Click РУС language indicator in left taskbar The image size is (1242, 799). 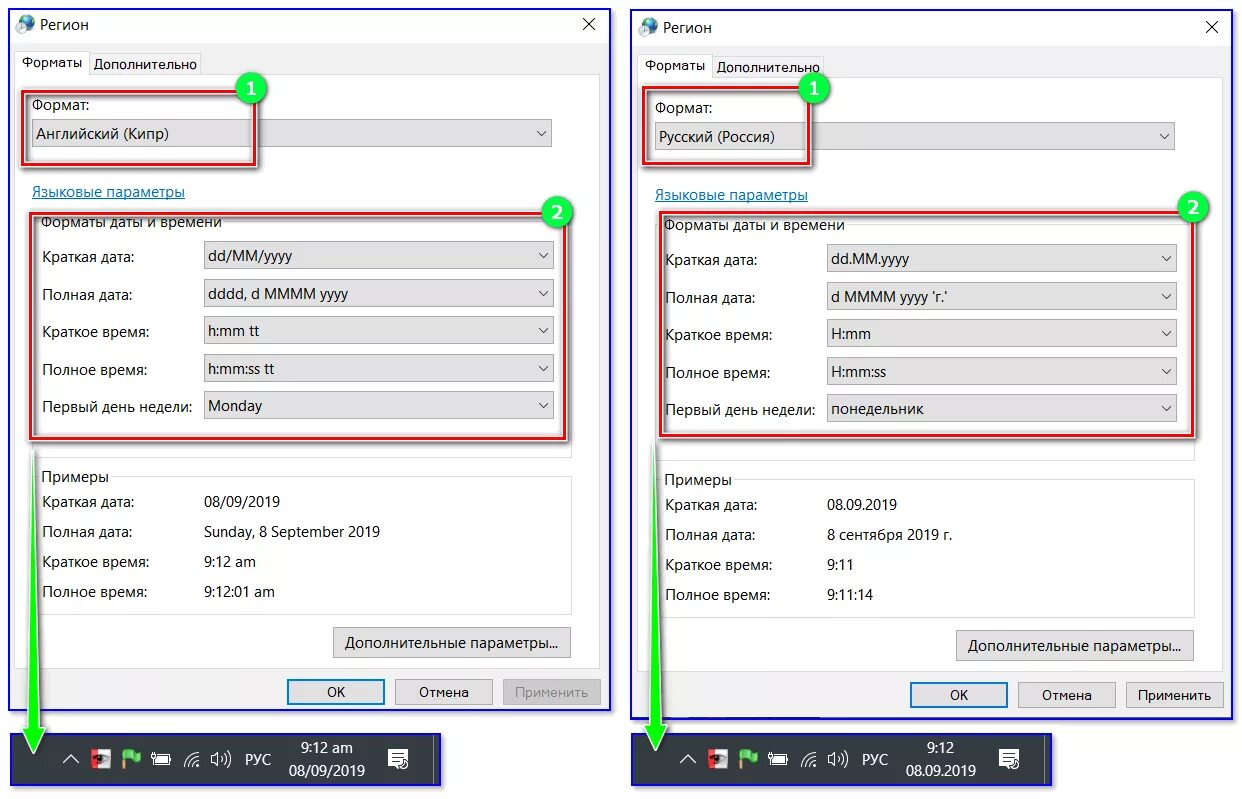(258, 760)
